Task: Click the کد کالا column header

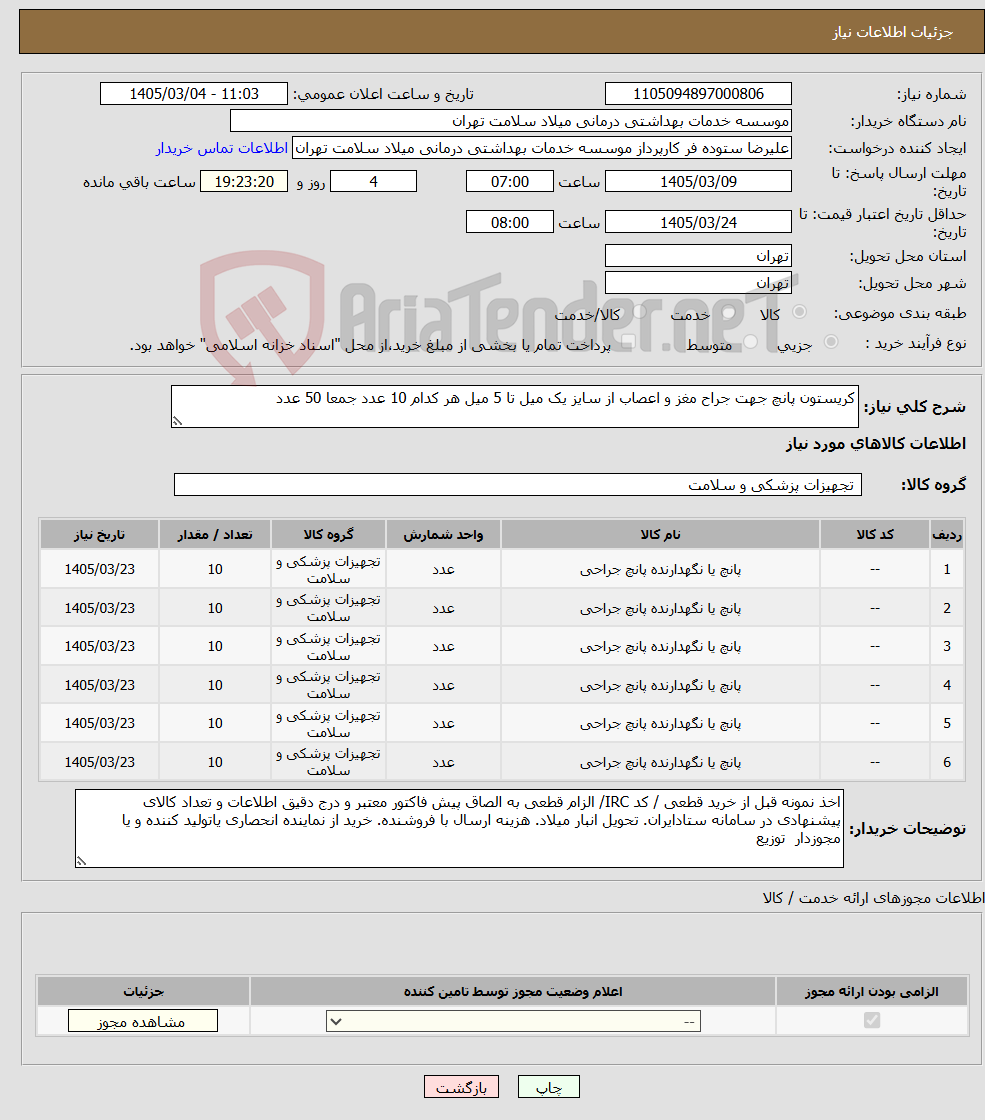Action: [875, 534]
